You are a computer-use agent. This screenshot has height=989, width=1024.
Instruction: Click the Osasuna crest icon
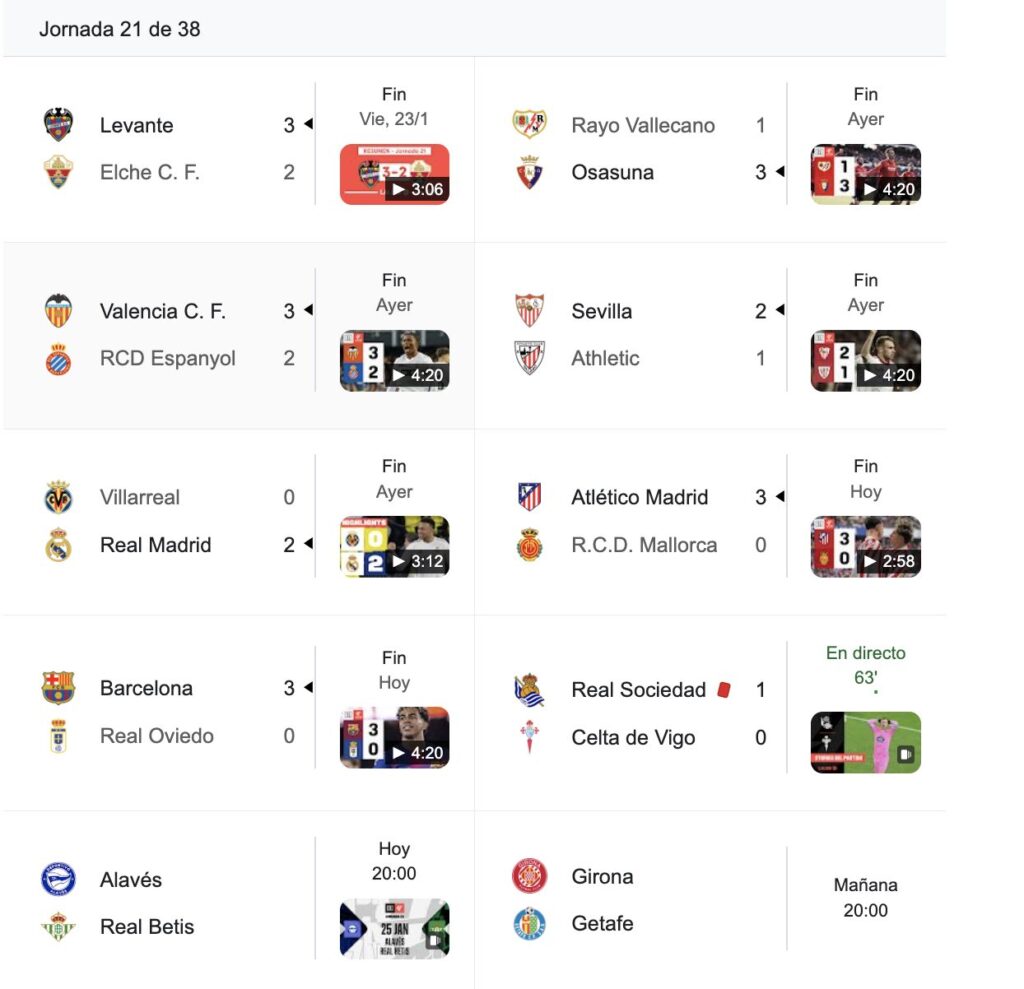(530, 172)
